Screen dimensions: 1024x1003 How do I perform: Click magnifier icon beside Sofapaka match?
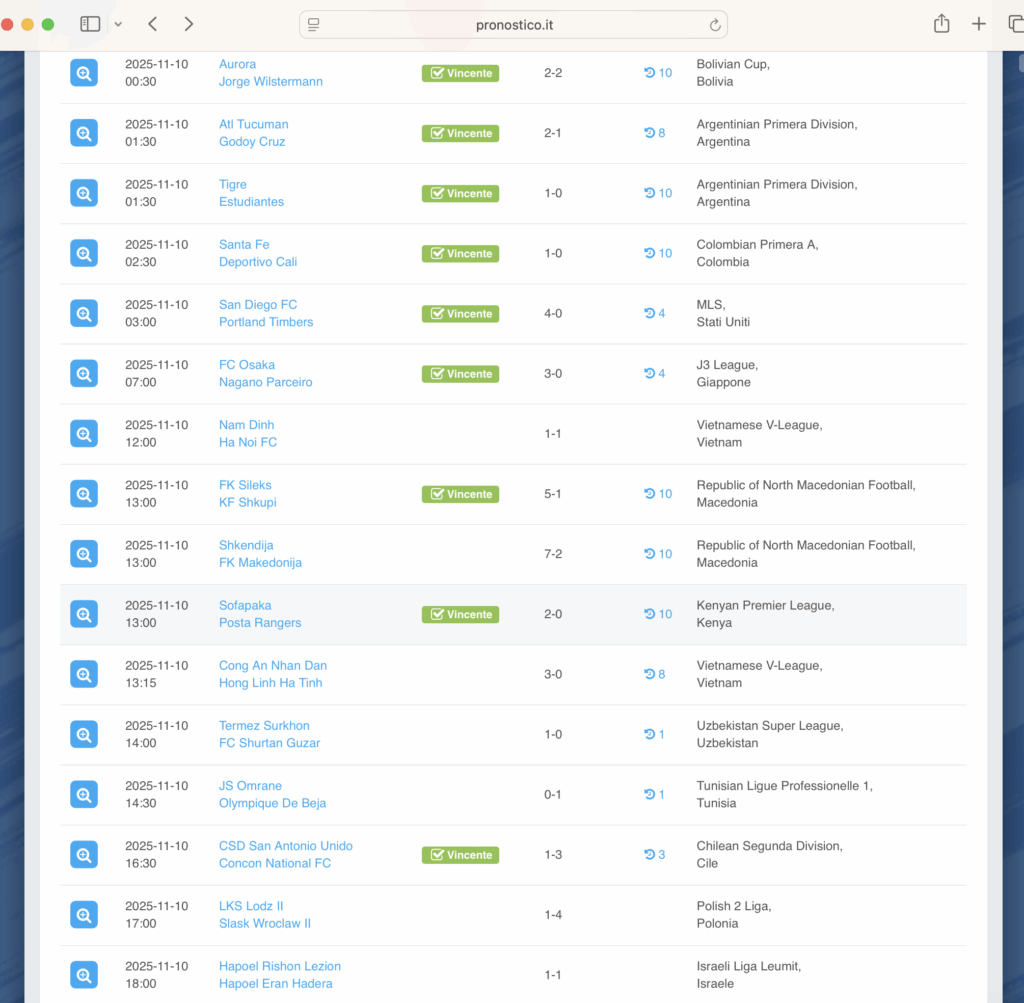[x=84, y=614]
